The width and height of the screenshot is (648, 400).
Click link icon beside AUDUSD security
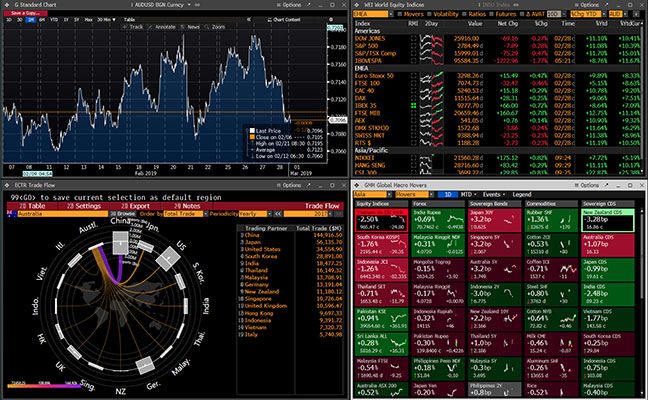point(197,5)
